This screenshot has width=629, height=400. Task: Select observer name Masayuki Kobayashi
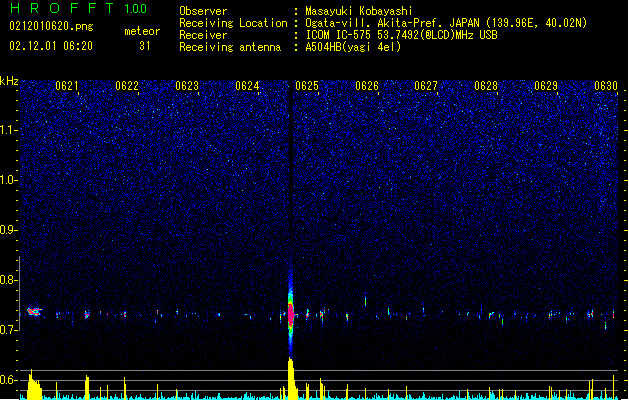359,11
